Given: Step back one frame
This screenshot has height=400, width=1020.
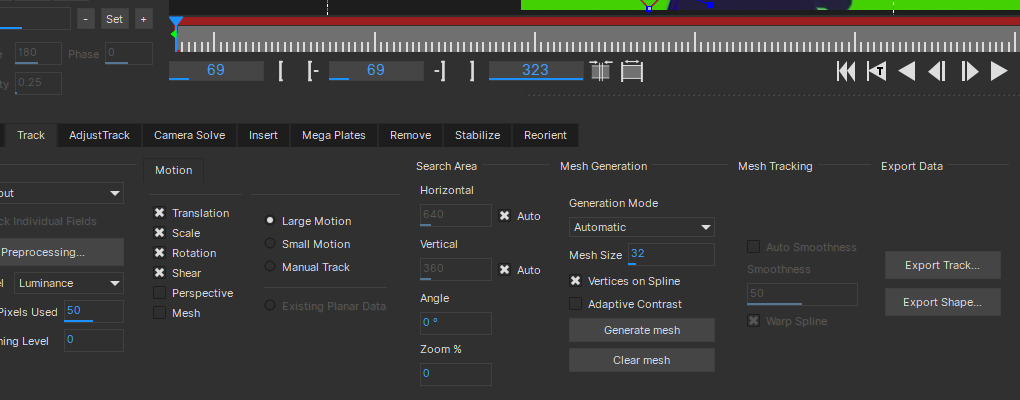Looking at the screenshot, I should click(937, 71).
